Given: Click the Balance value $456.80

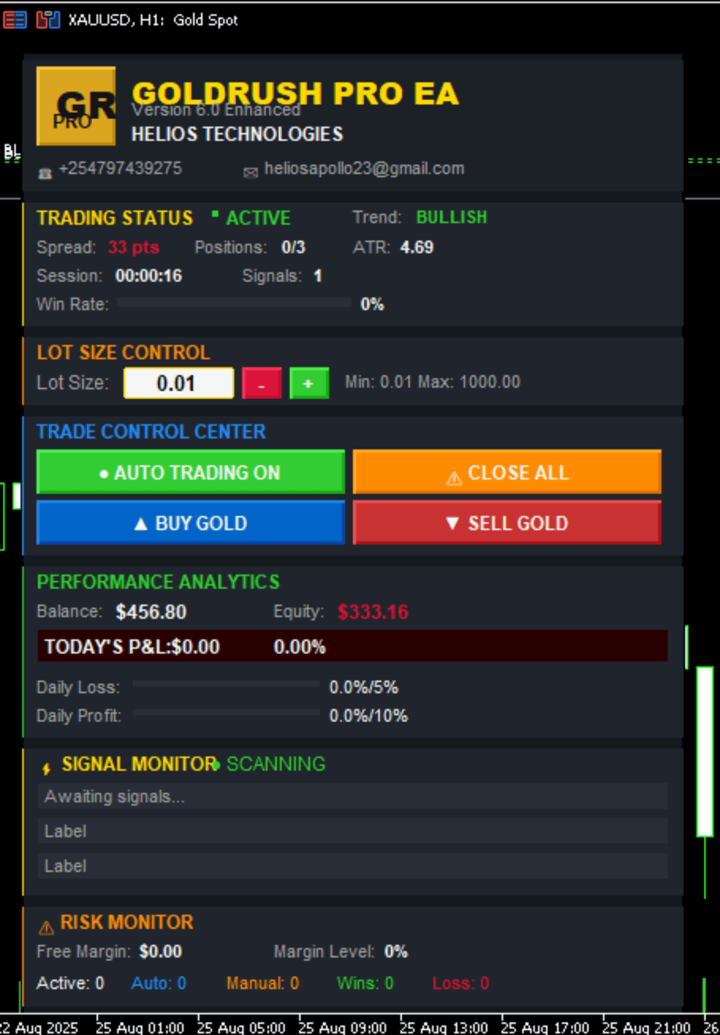Looking at the screenshot, I should click(x=151, y=612).
